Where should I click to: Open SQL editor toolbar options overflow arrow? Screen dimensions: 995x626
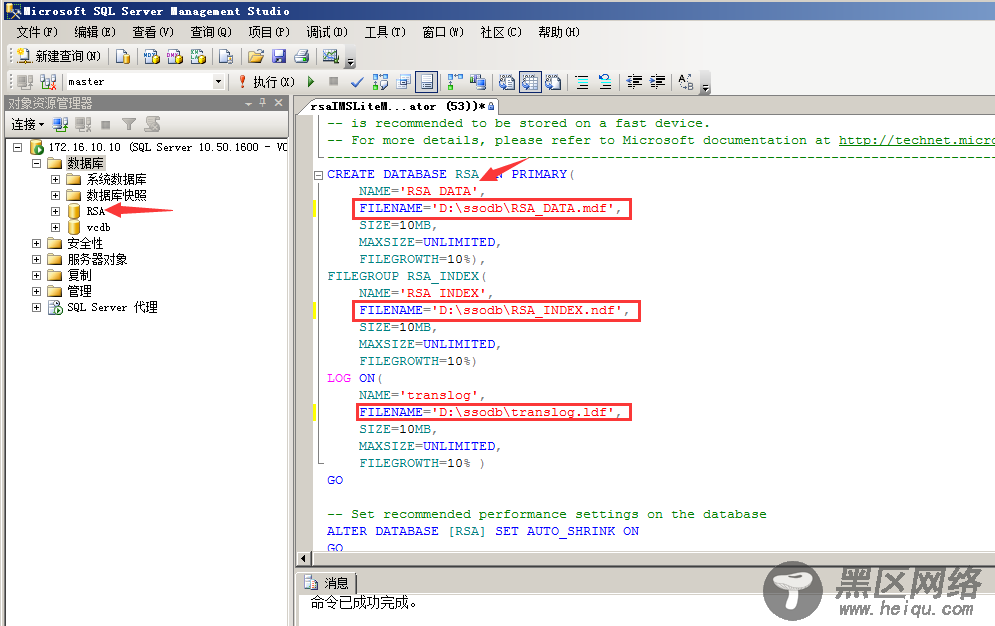705,86
